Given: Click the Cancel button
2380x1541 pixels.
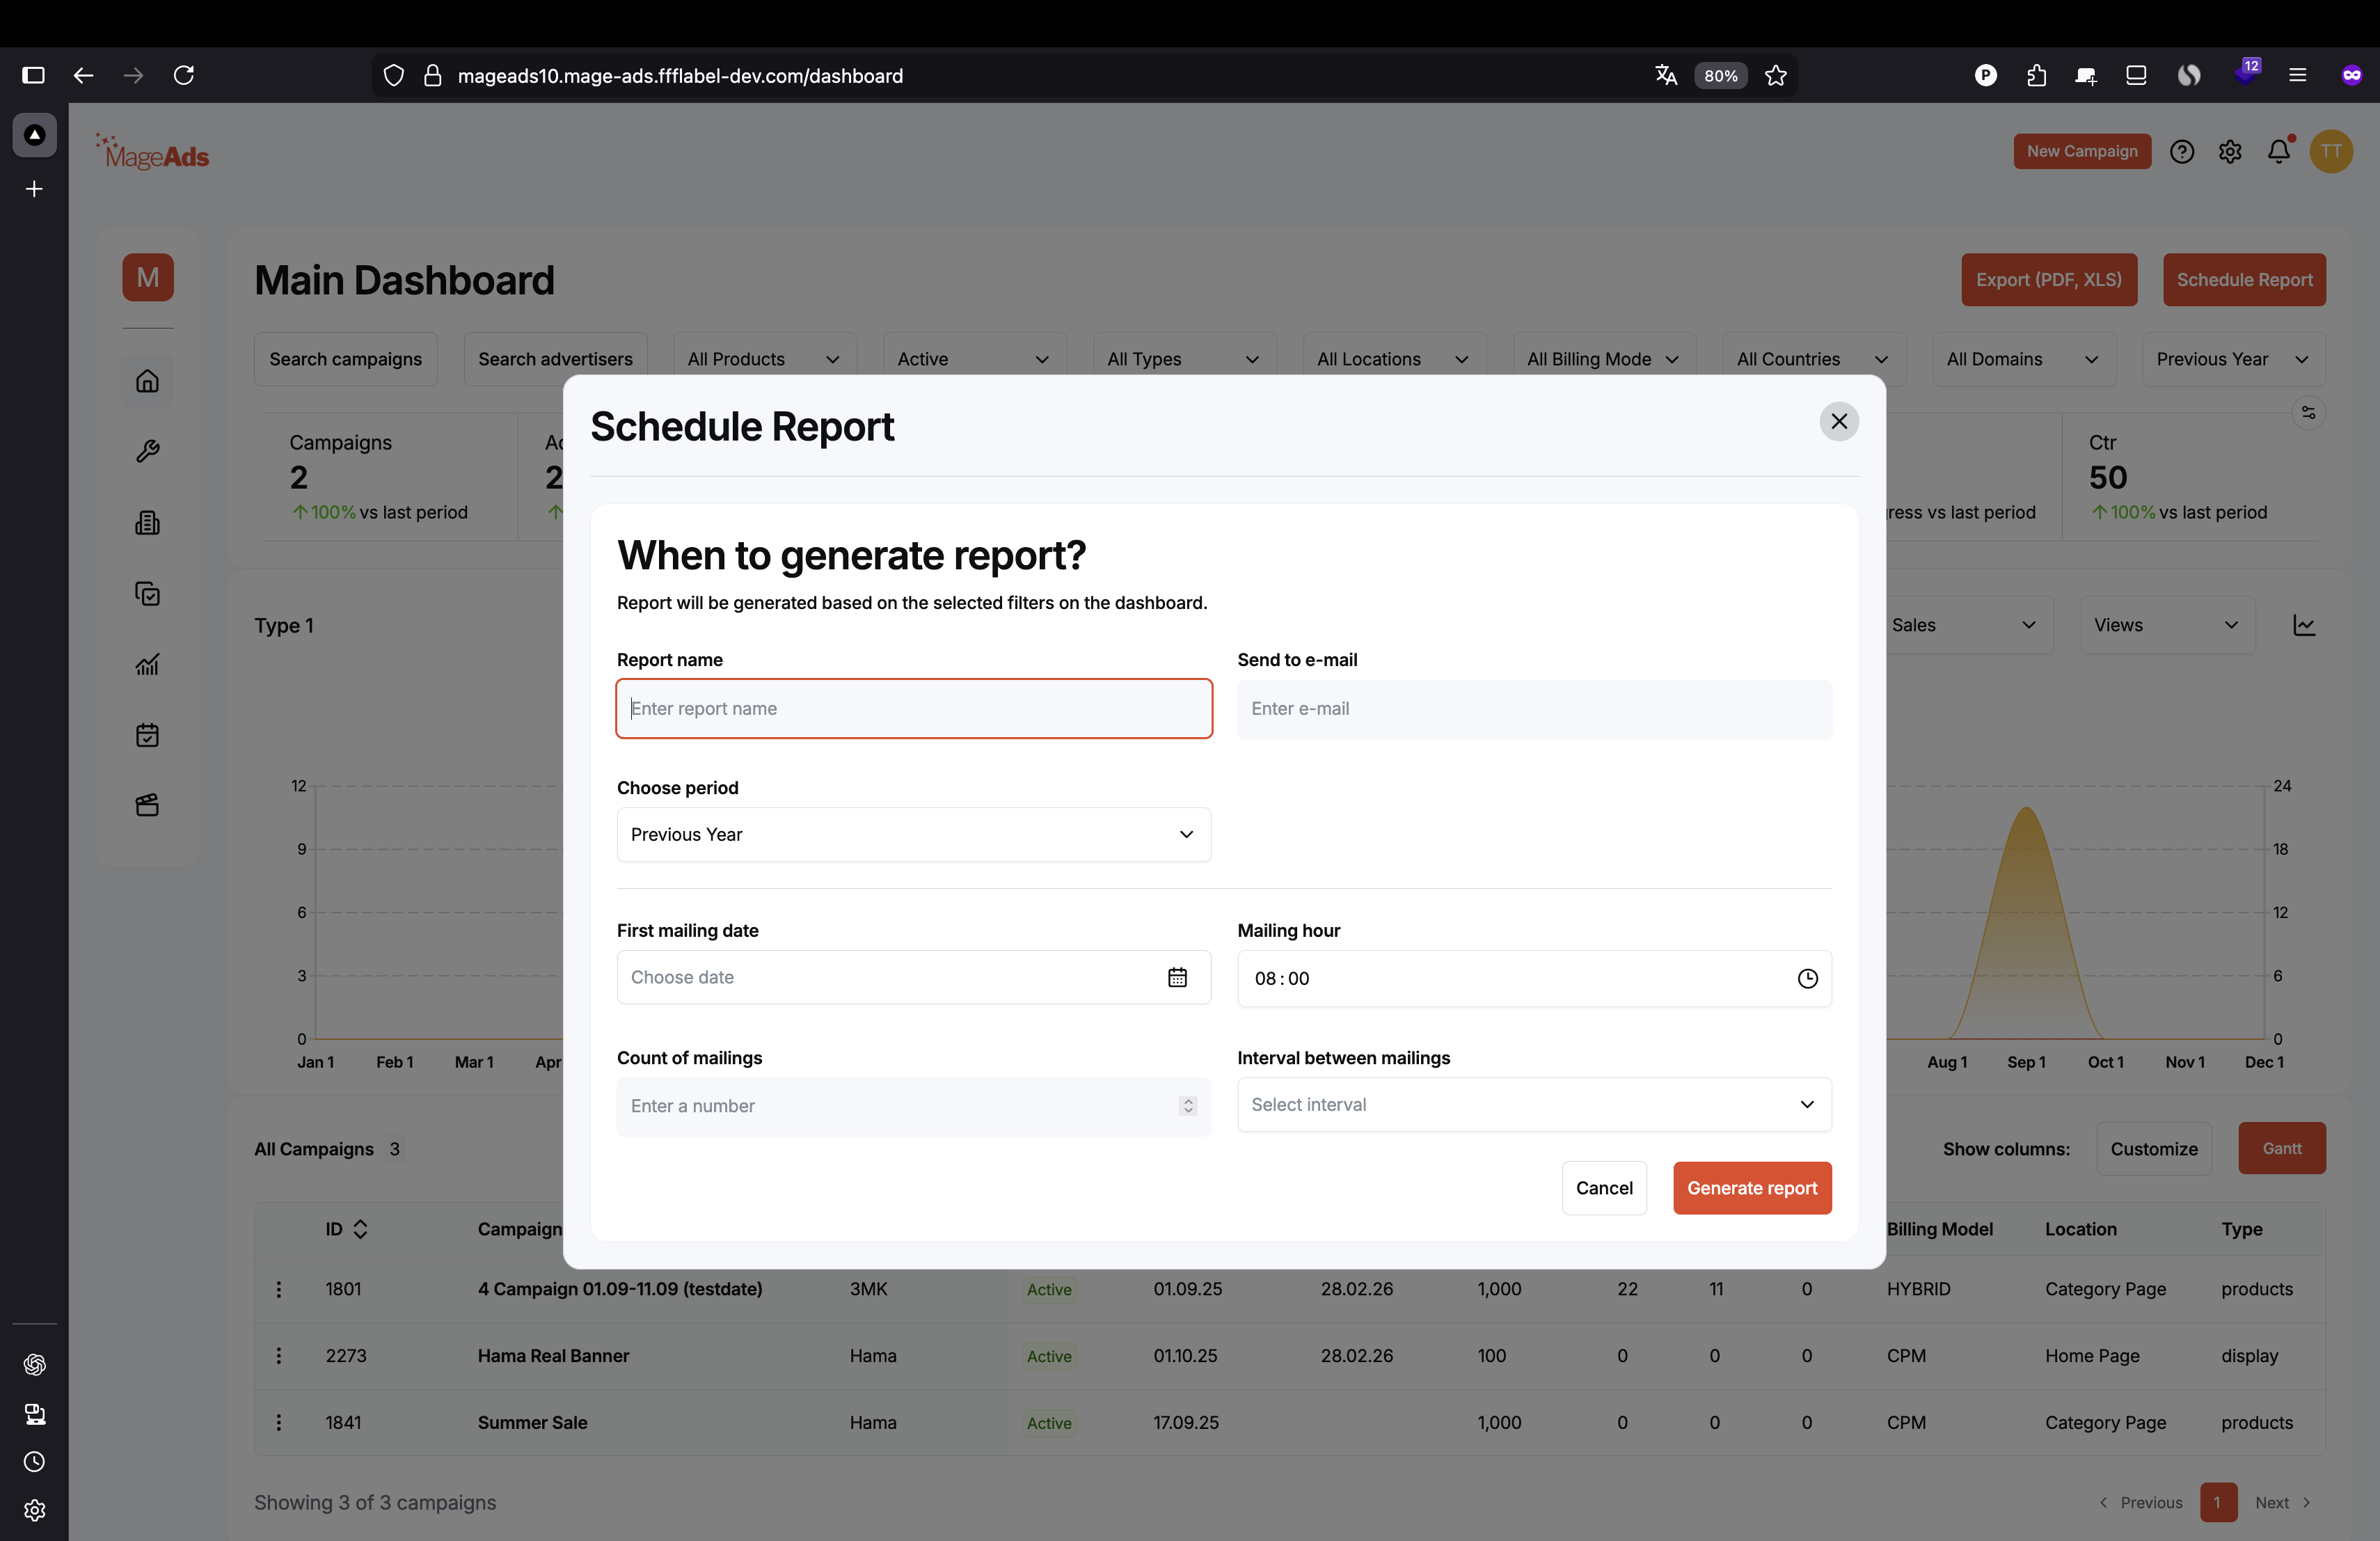Looking at the screenshot, I should point(1603,1187).
